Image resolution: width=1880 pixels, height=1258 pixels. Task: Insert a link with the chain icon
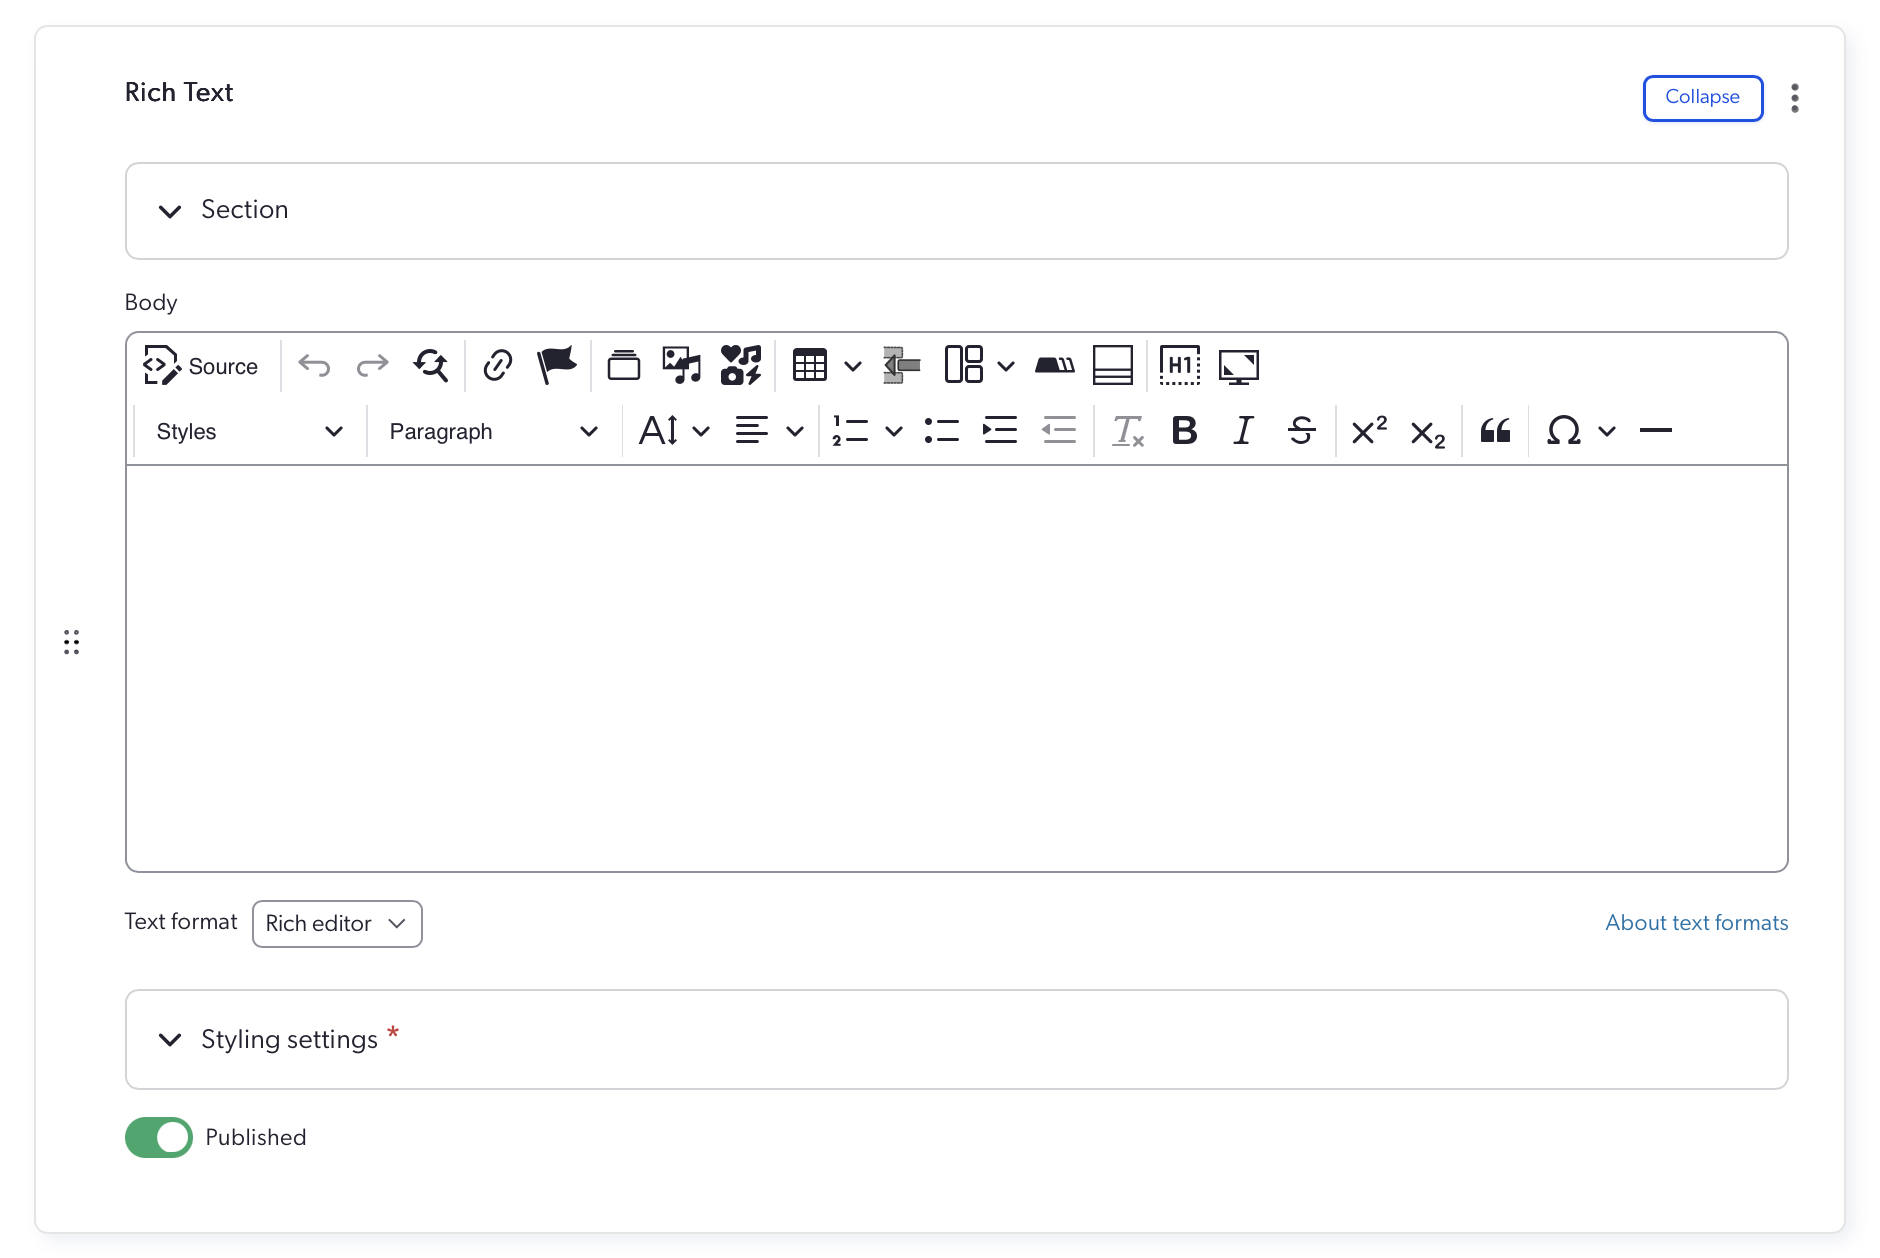[x=497, y=366]
